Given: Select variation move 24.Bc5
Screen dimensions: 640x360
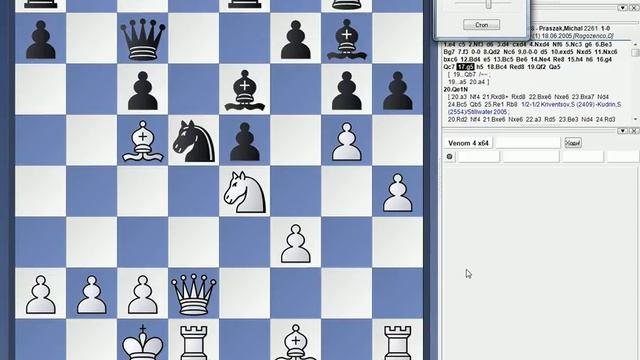Looking at the screenshot, I should 457,104.
